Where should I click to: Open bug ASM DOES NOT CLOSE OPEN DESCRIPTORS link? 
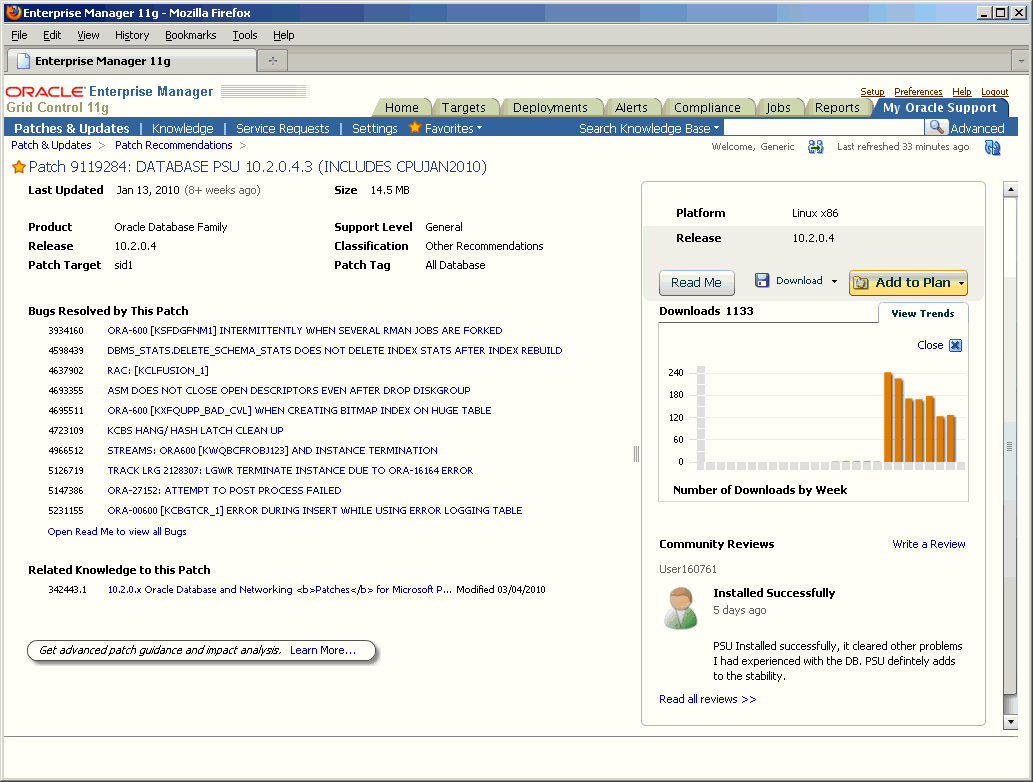click(x=289, y=391)
